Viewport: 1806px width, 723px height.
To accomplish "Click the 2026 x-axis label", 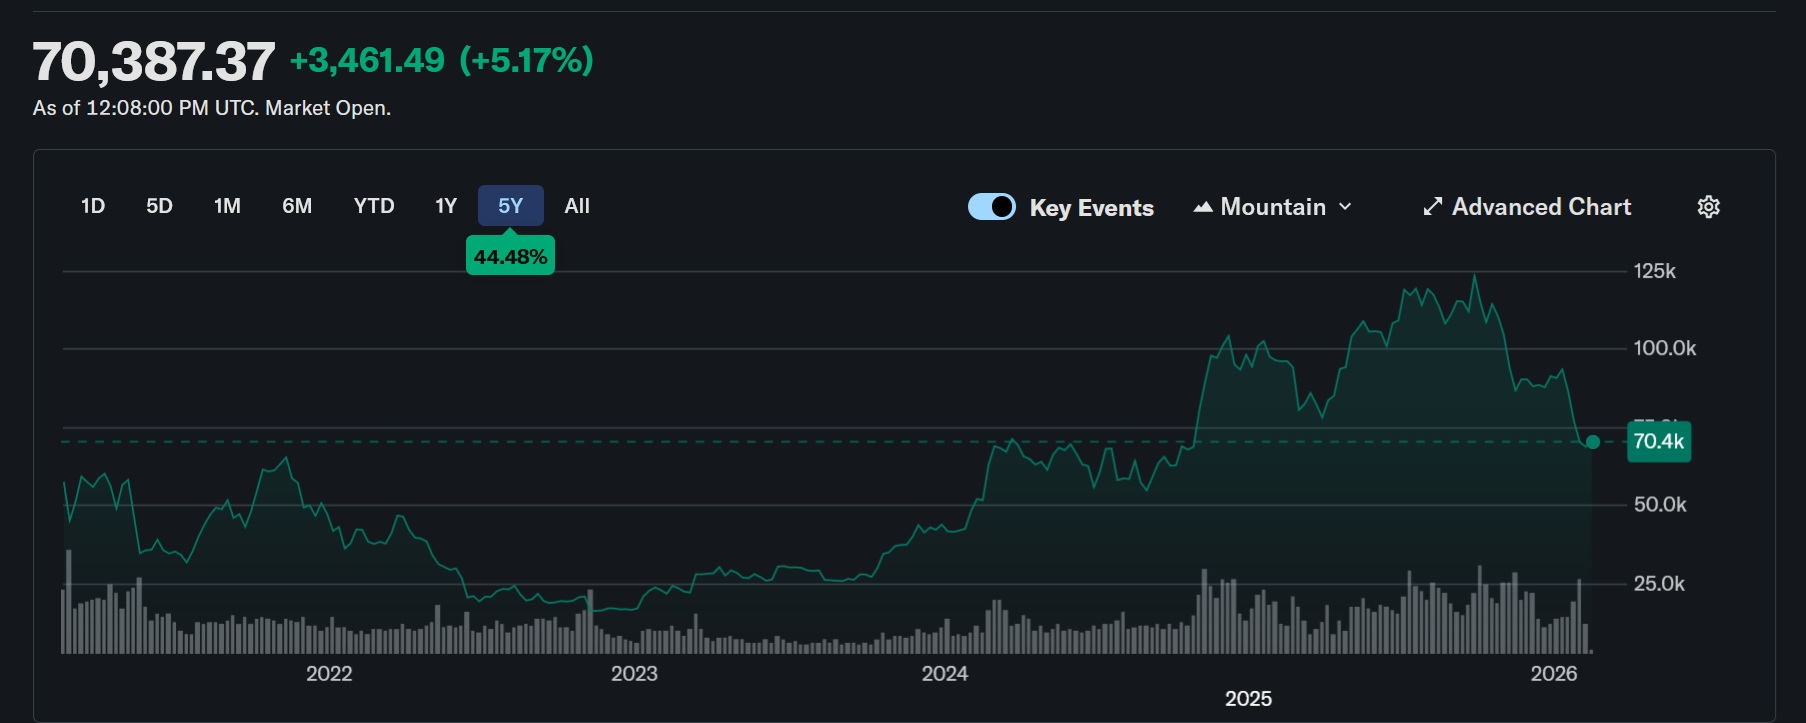I will [1554, 674].
